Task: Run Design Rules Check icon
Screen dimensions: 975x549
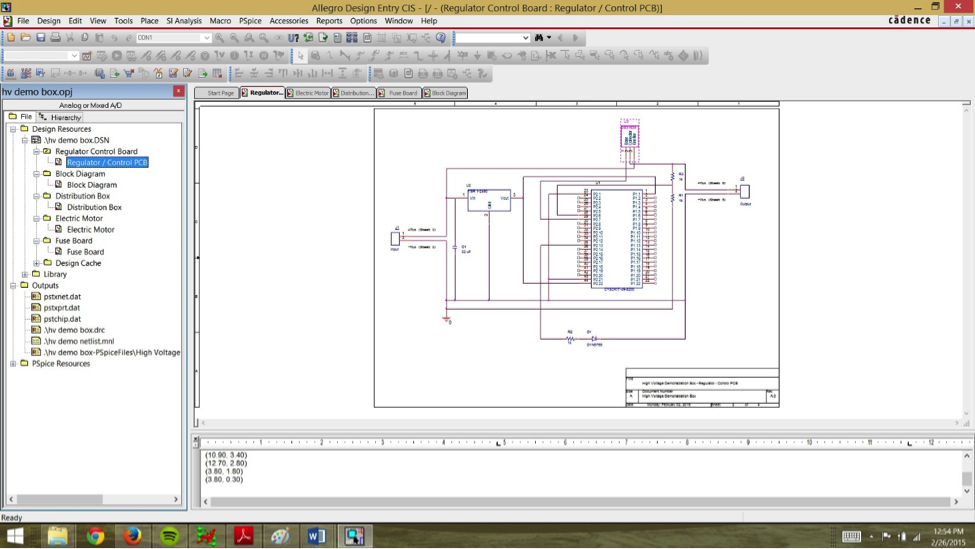Action: click(323, 37)
